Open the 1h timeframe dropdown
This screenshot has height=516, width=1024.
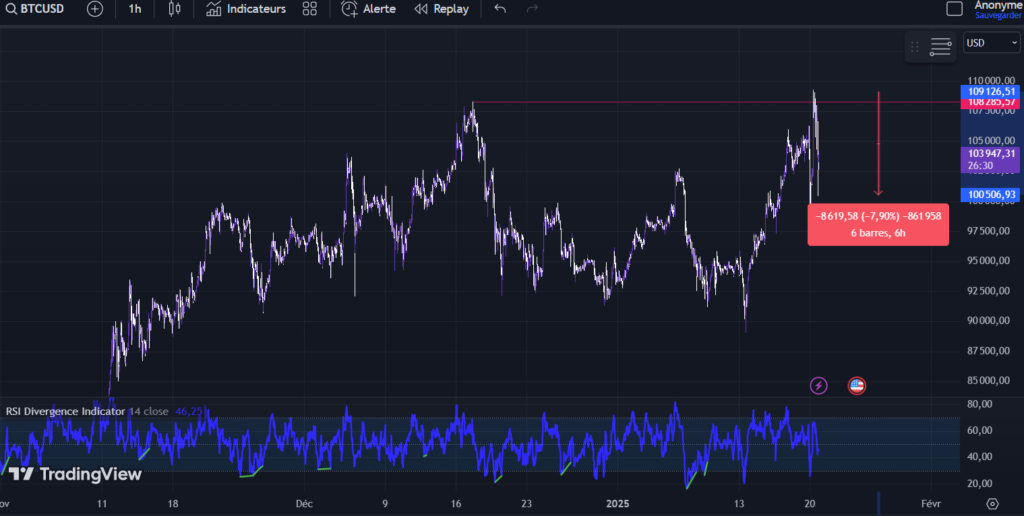(x=135, y=9)
